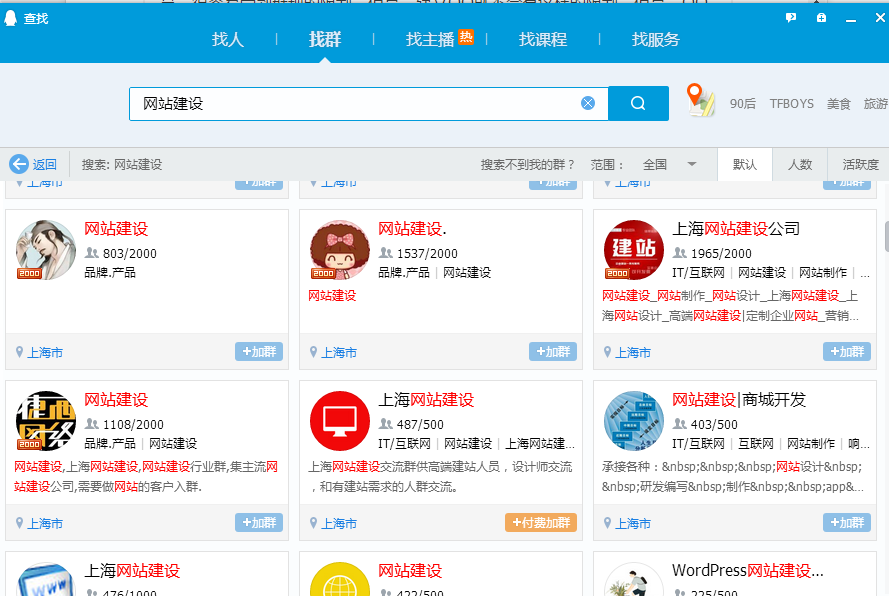Viewport: 889px width, 596px height.
Task: Click the 品牌.产品 tag in 1537/2000 card
Action: [x=404, y=273]
